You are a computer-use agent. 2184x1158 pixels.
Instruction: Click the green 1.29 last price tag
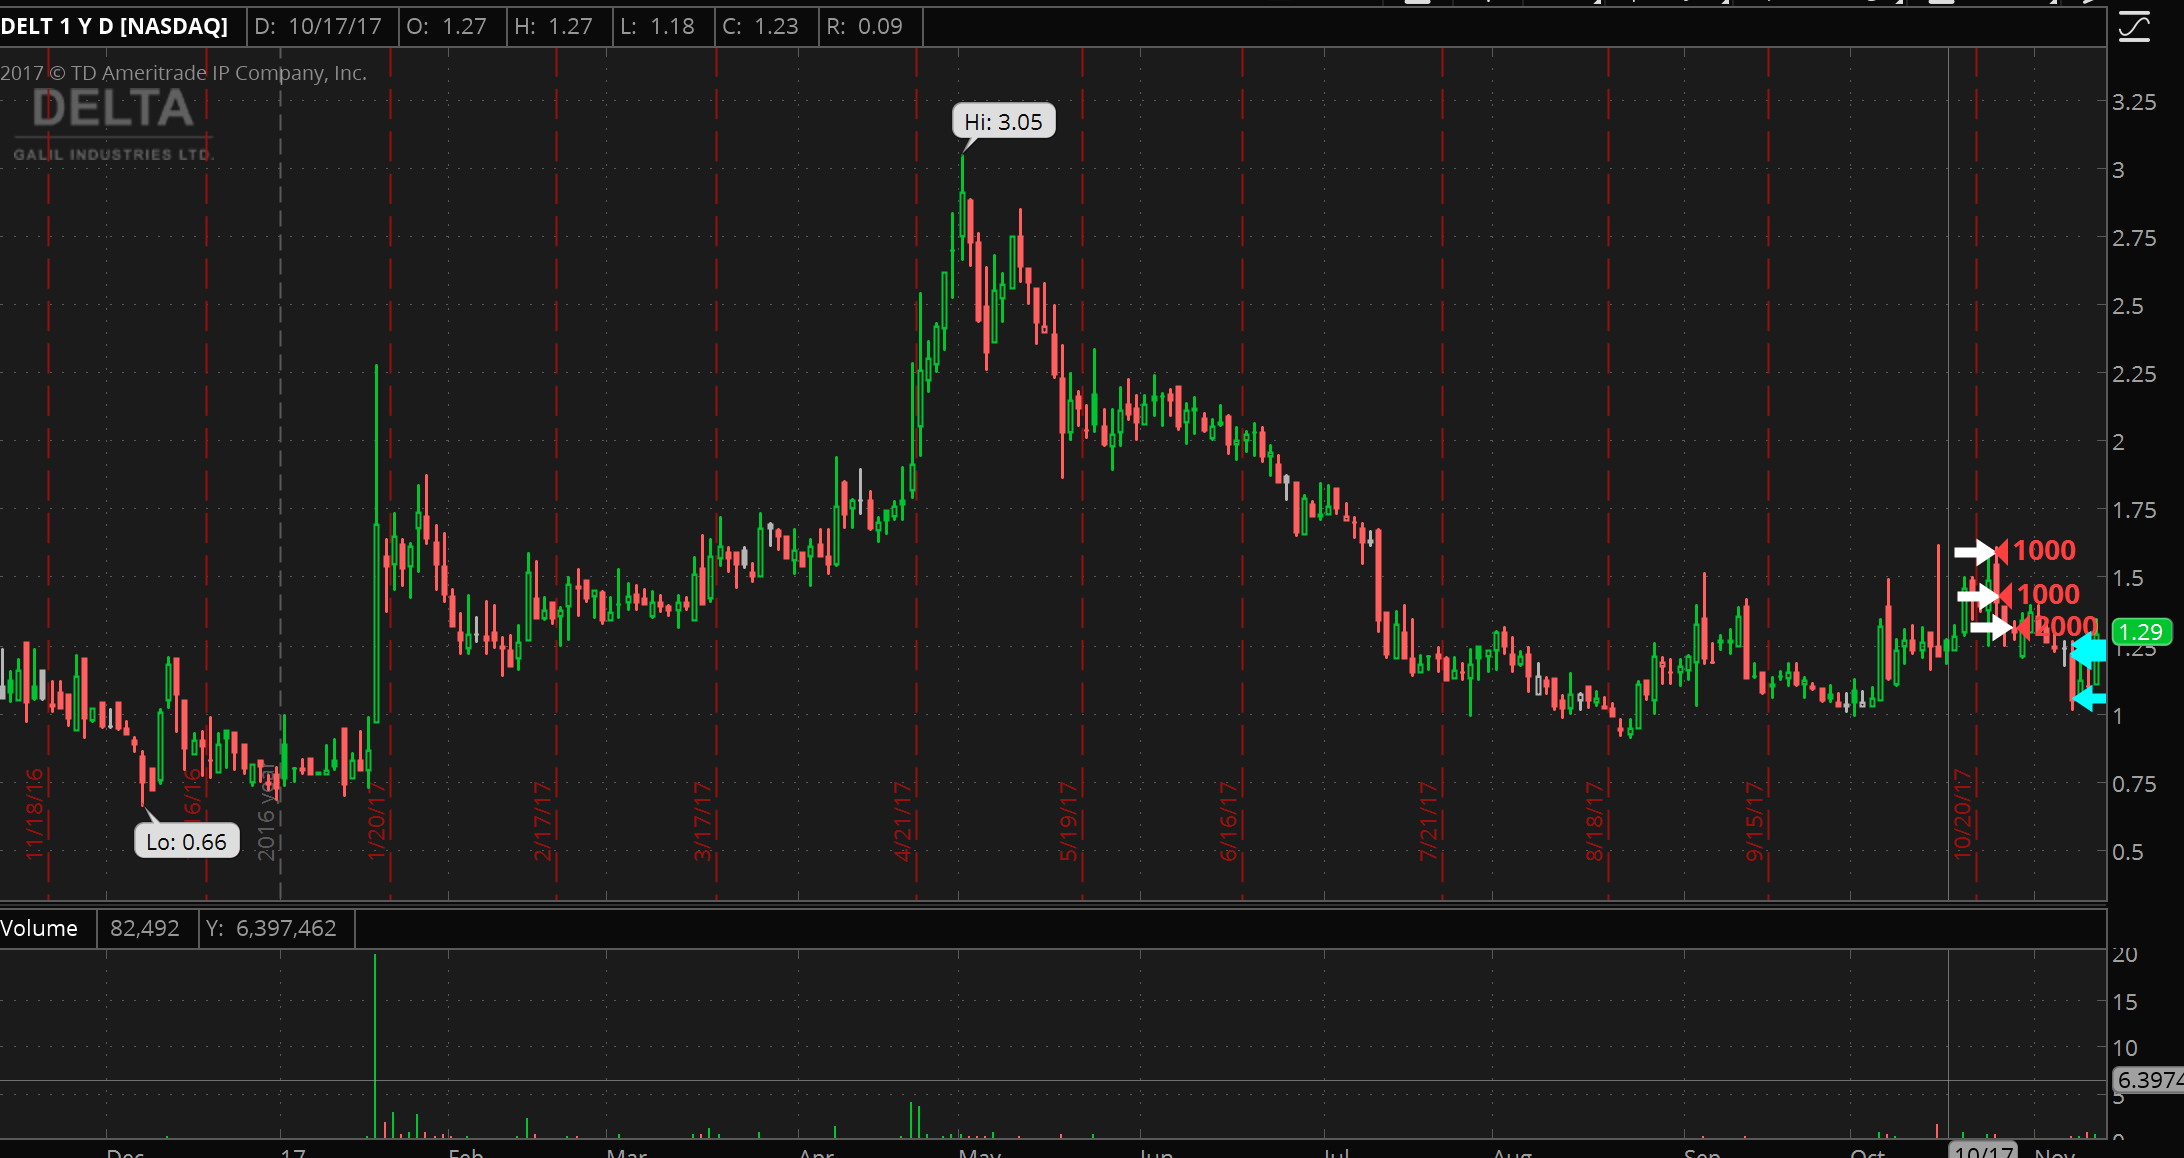pyautogui.click(x=2141, y=632)
